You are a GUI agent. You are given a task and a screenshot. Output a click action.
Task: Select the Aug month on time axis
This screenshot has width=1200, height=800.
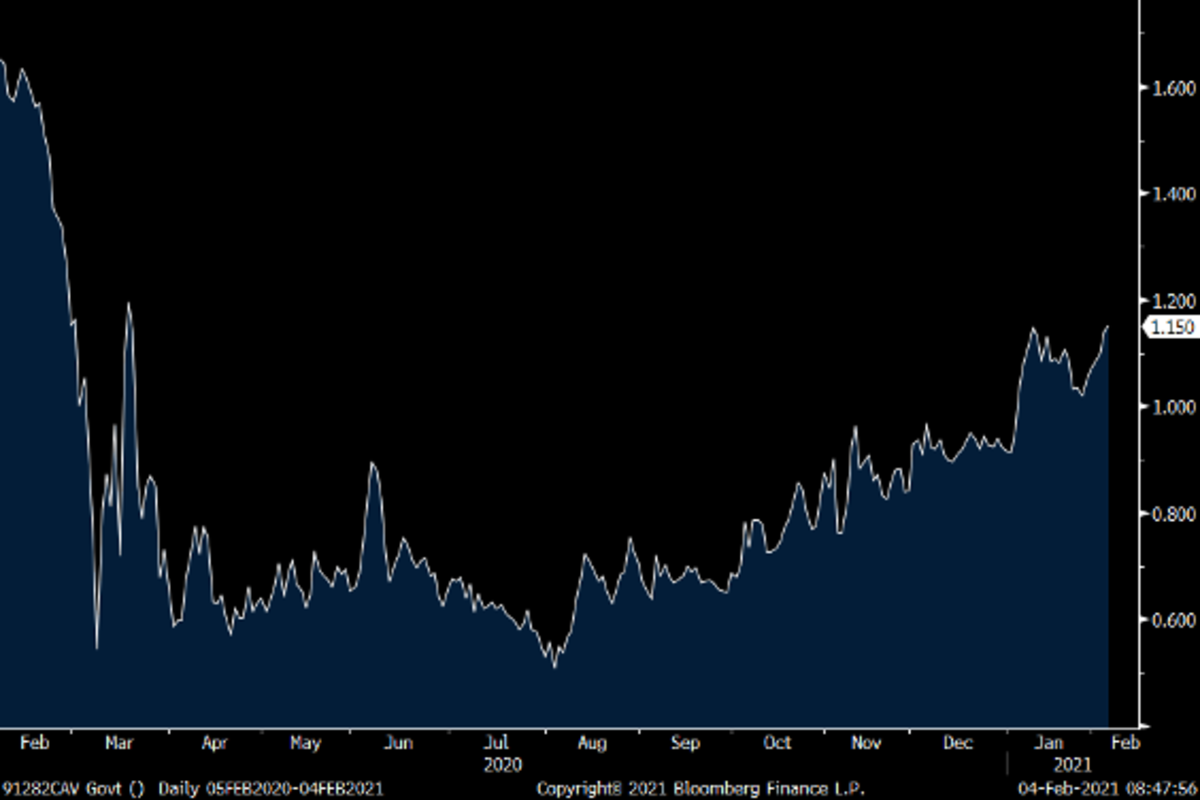[x=591, y=743]
